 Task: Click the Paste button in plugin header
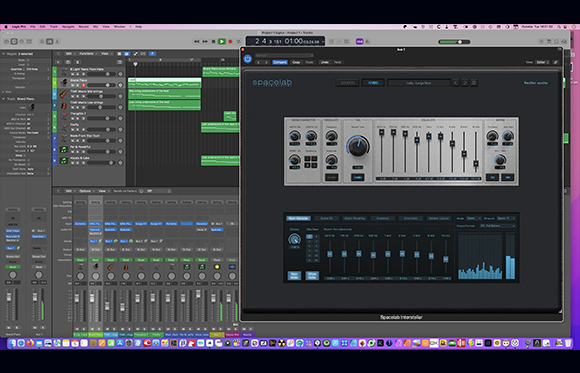[309, 62]
